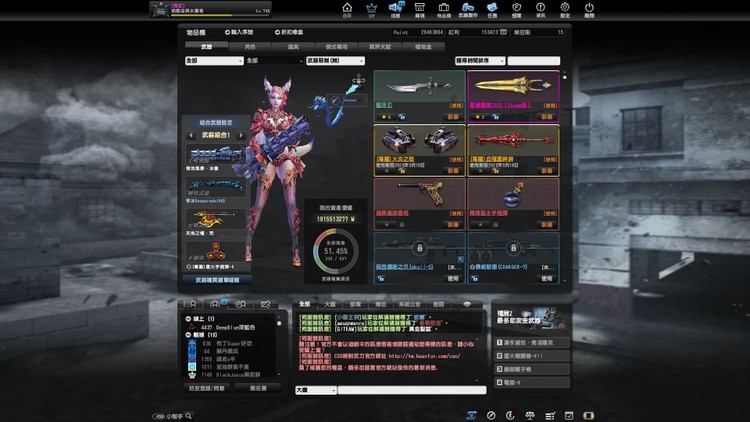Open the beanfun.com/cso link in chat
The height and width of the screenshot is (422, 750).
click(424, 356)
